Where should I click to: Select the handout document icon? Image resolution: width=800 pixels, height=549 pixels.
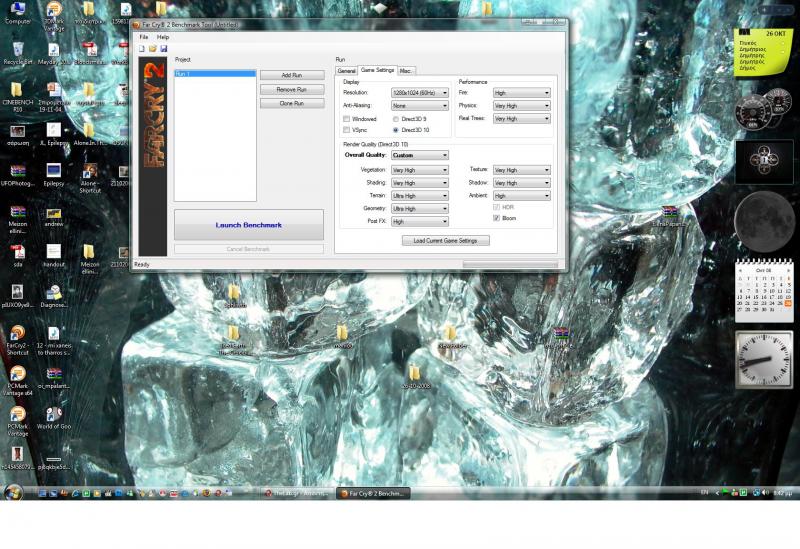point(54,256)
